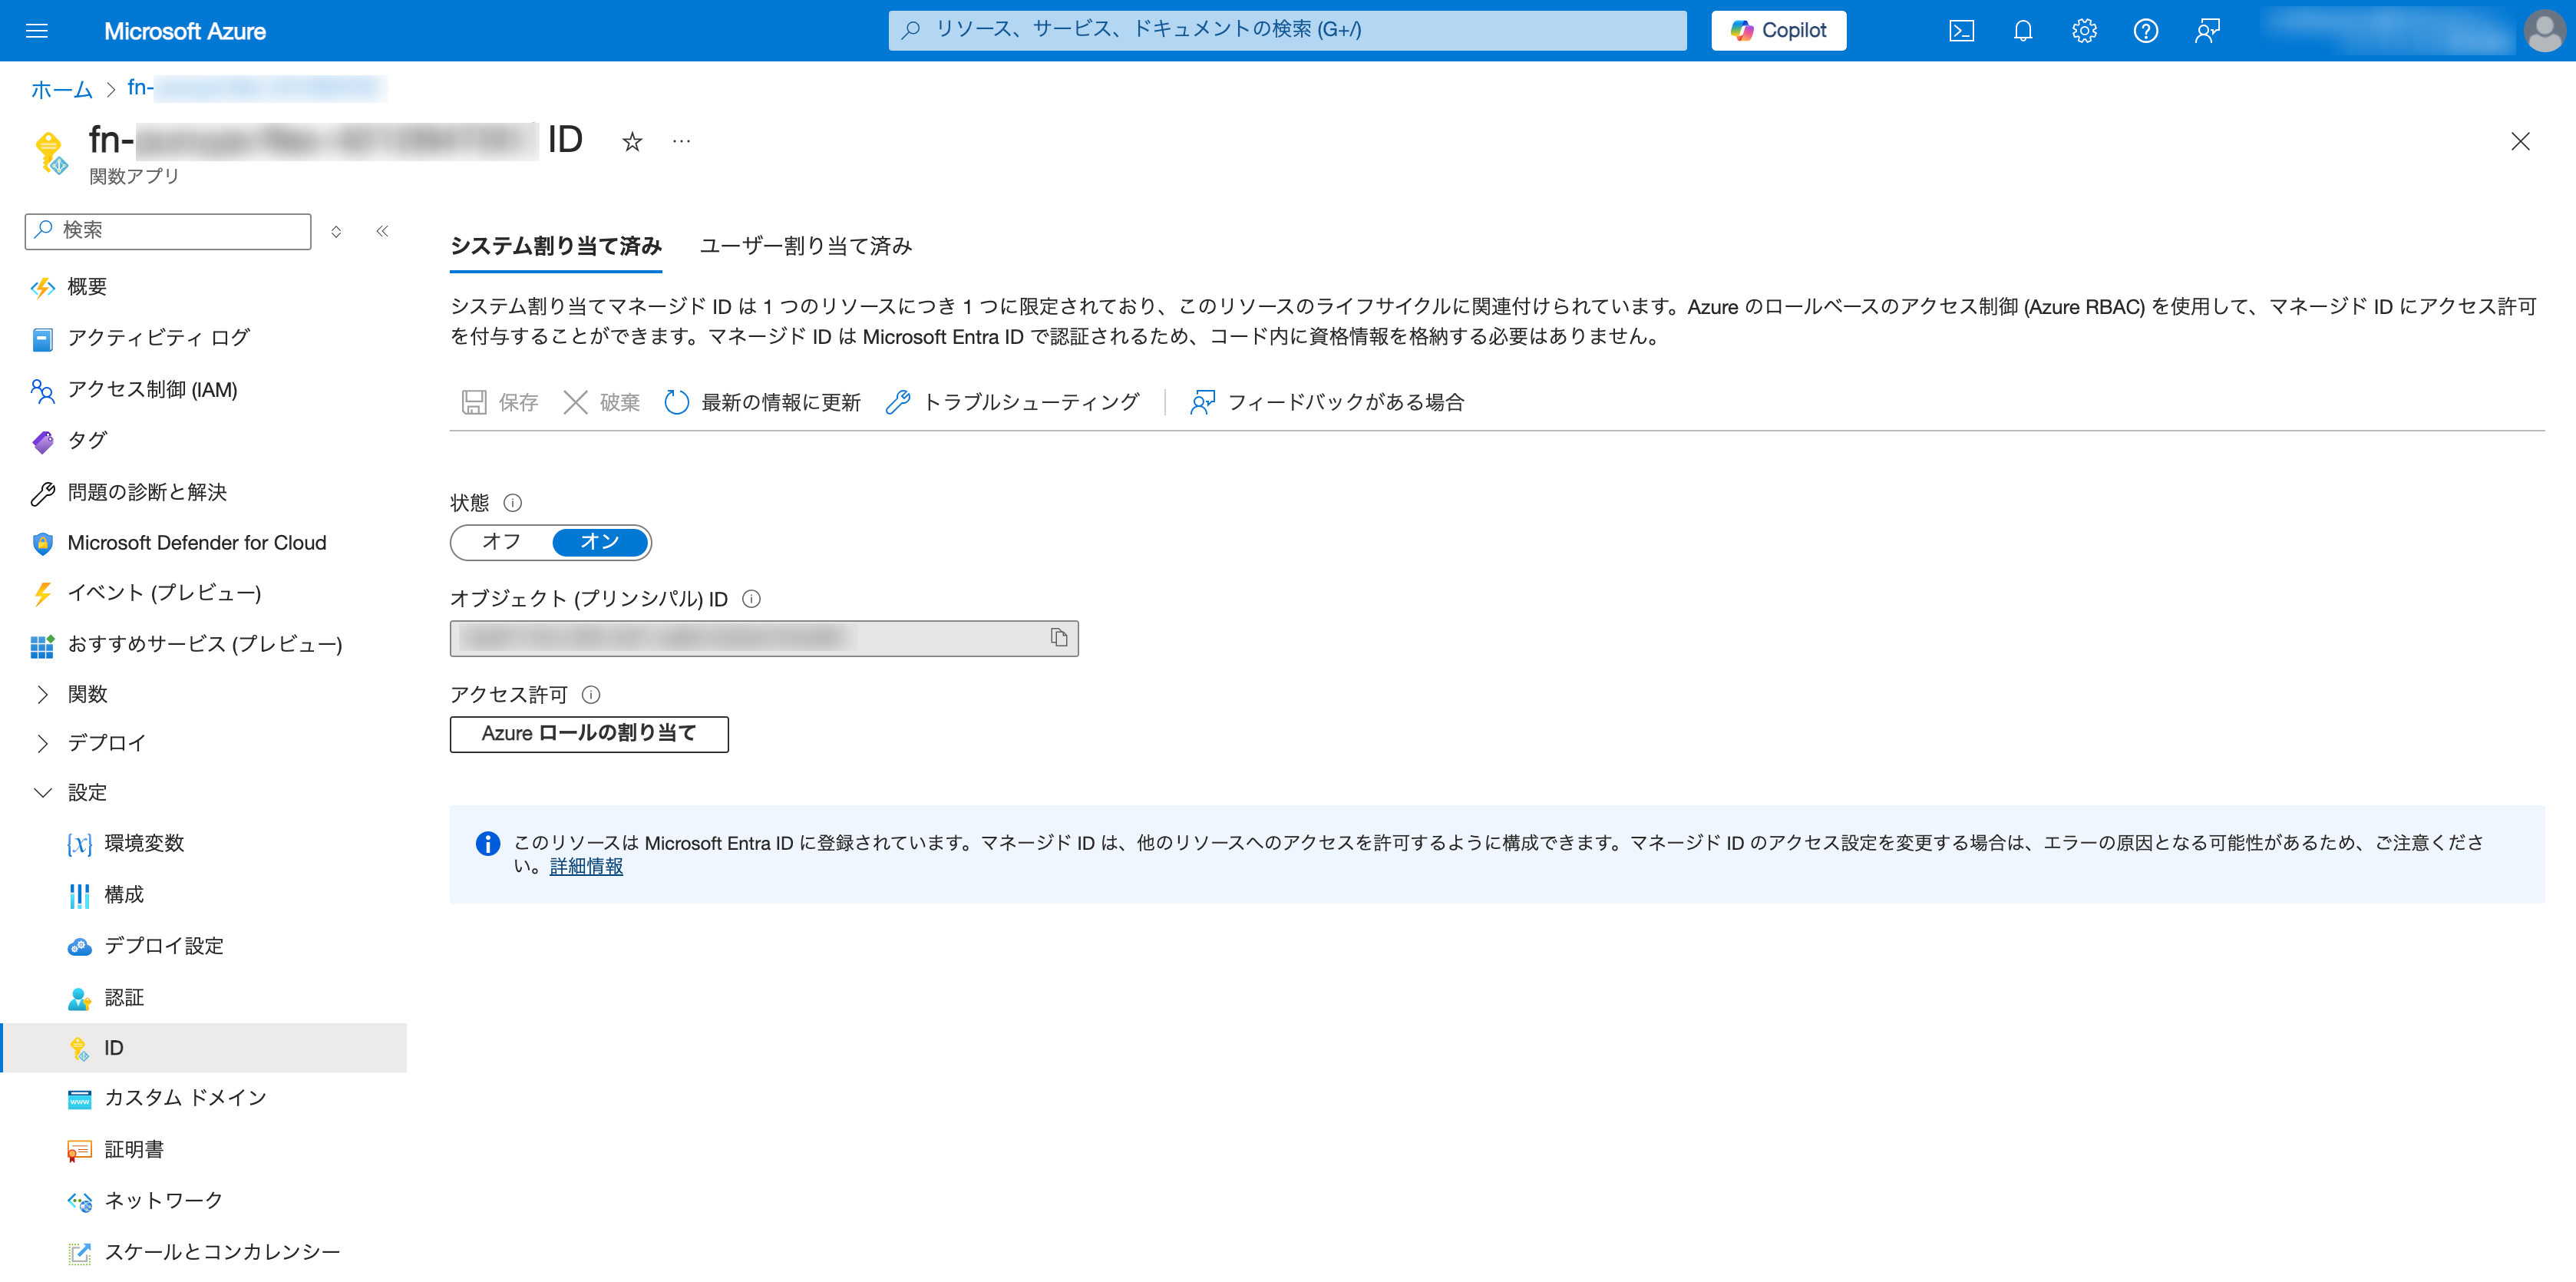Copy the object principal ID
The width and height of the screenshot is (2576, 1282).
click(1059, 637)
